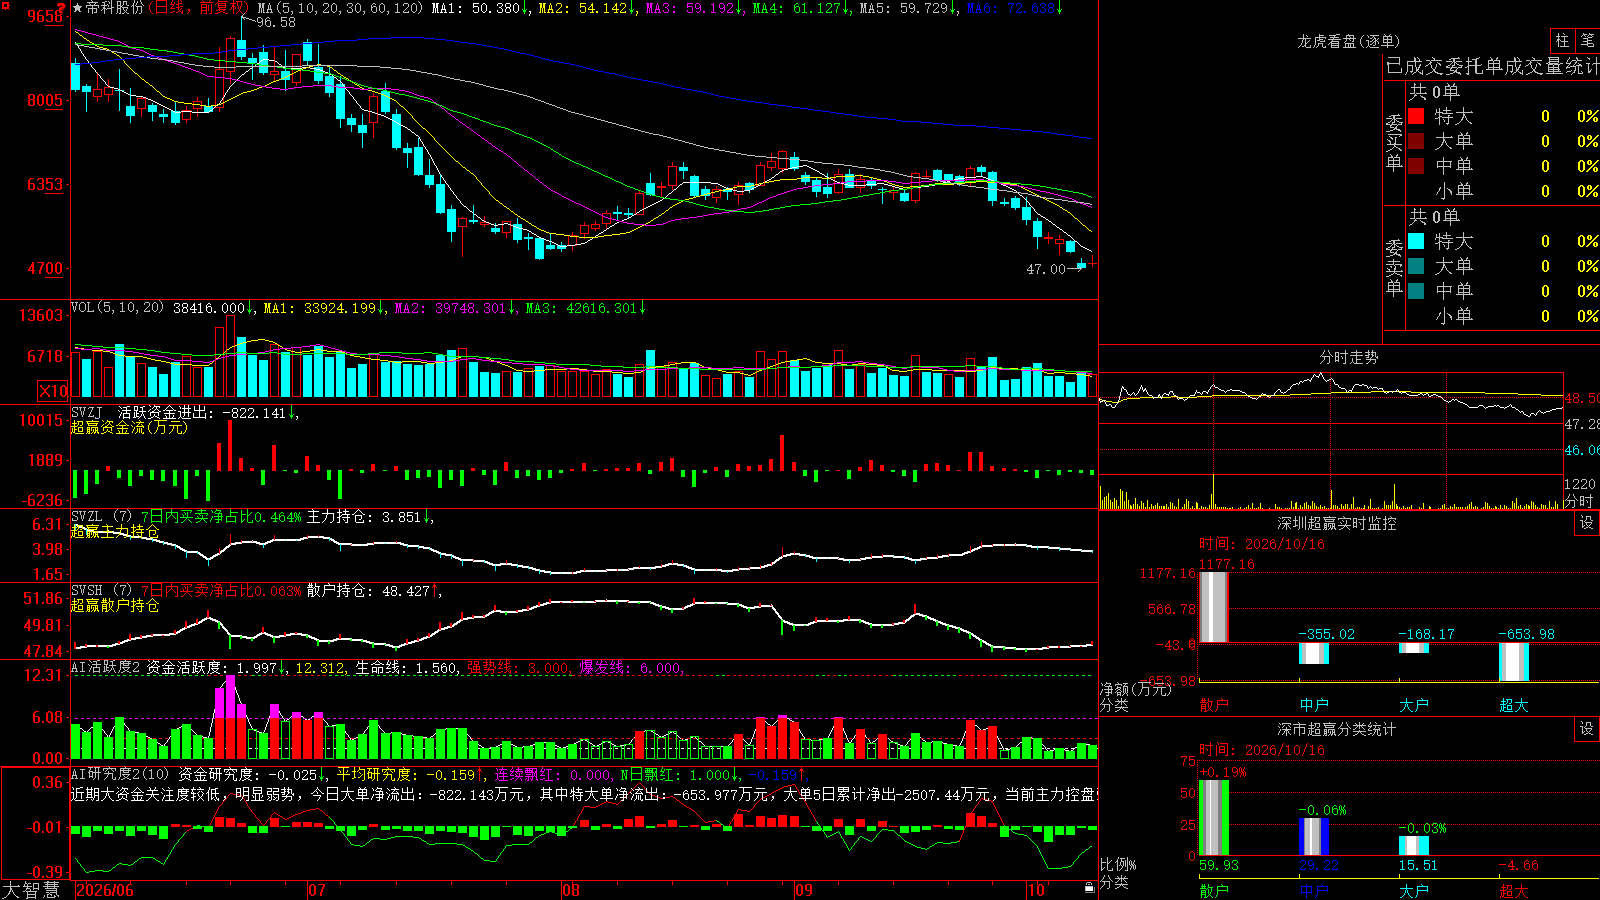Click the 帝科股份 stock name
Image resolution: width=1600 pixels, height=900 pixels.
click(x=115, y=8)
